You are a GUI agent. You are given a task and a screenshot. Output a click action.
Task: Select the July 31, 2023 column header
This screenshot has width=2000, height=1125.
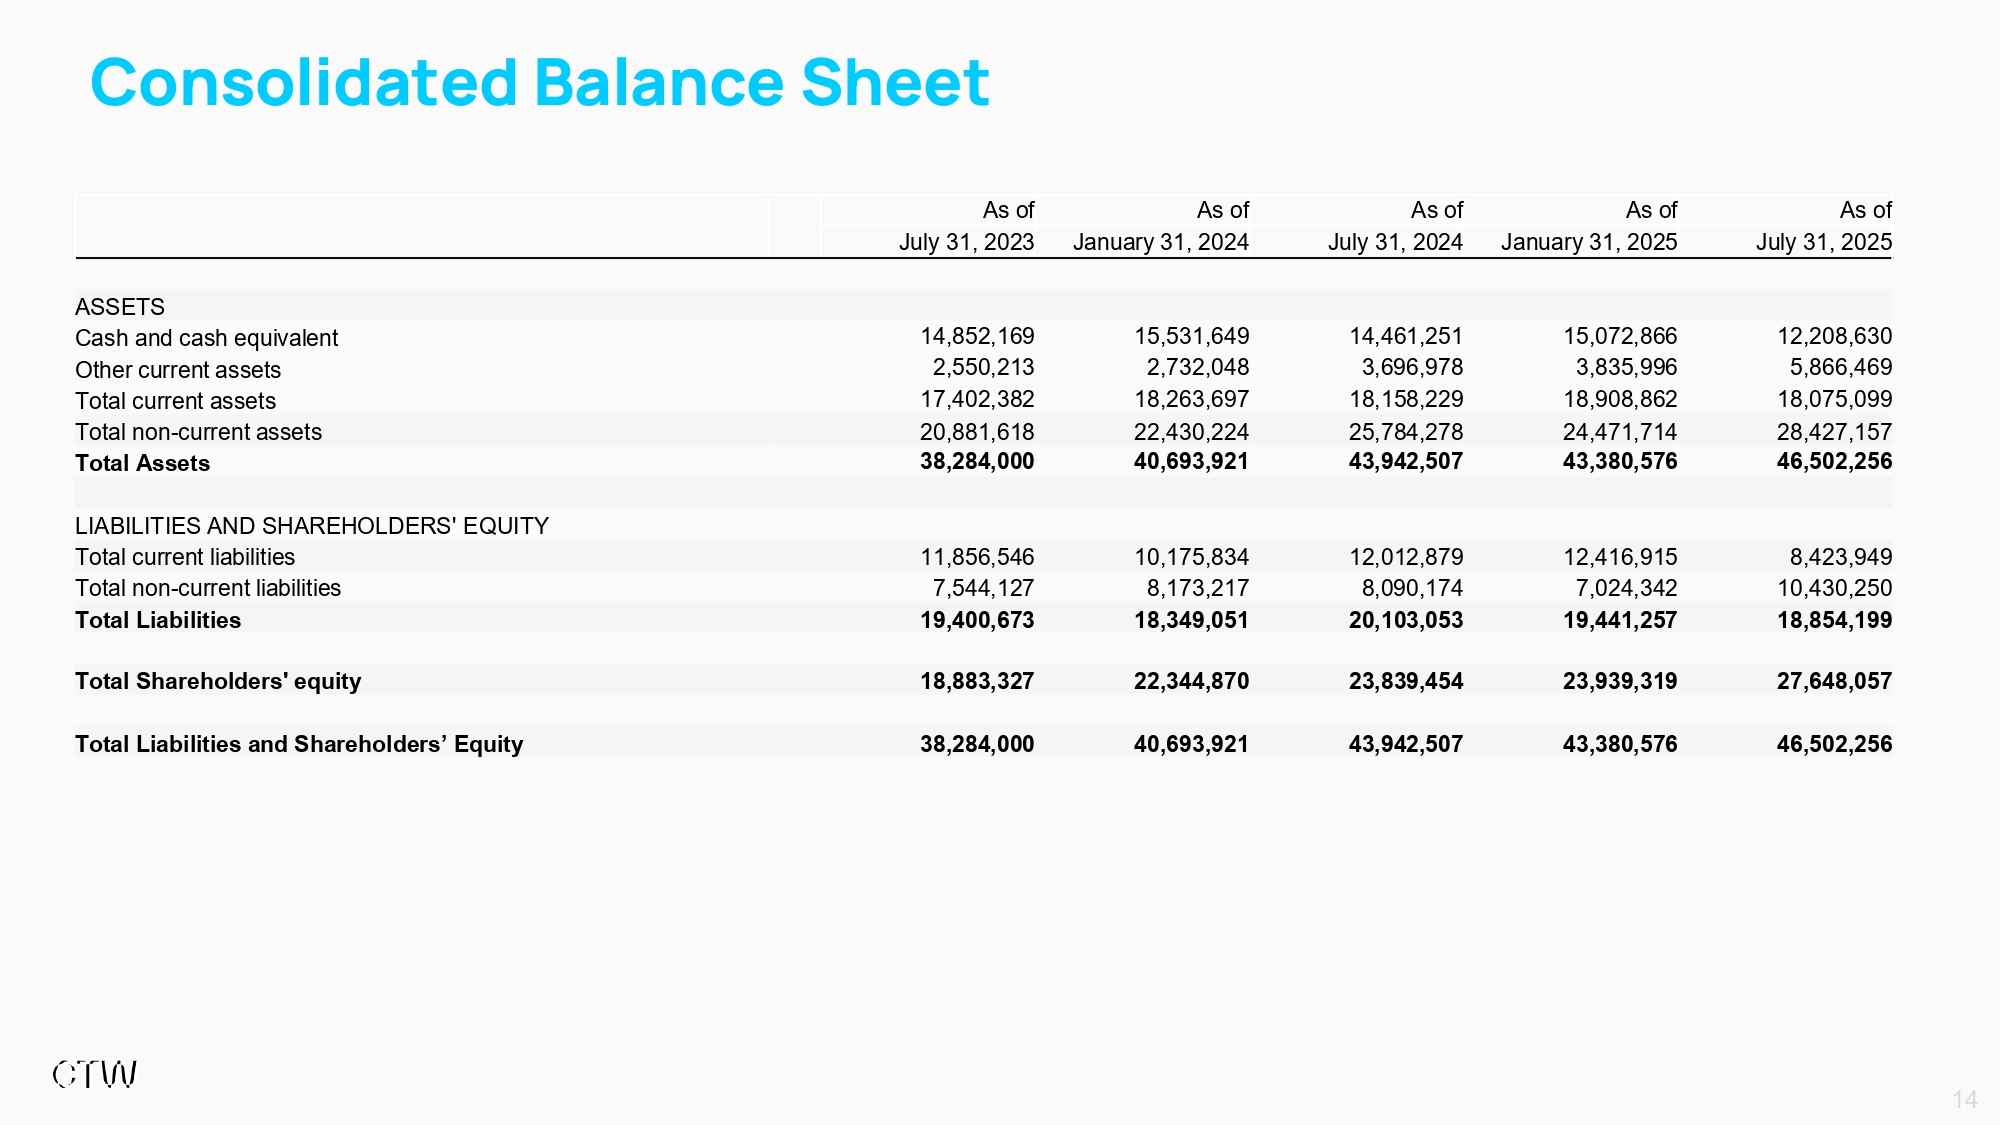pyautogui.click(x=966, y=242)
